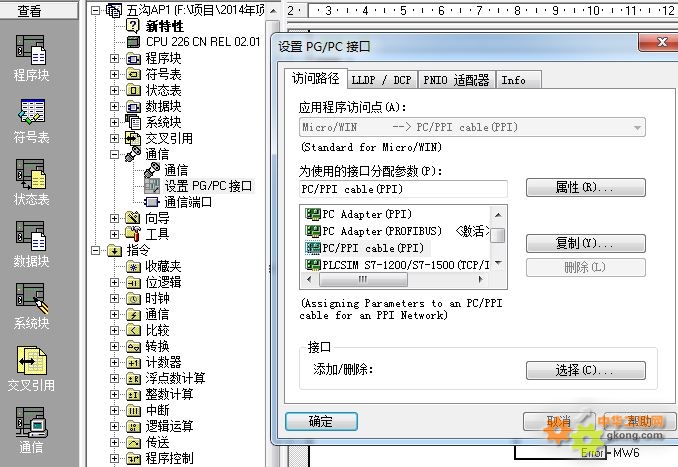Collapse the 通信 project tree node

tap(114, 154)
